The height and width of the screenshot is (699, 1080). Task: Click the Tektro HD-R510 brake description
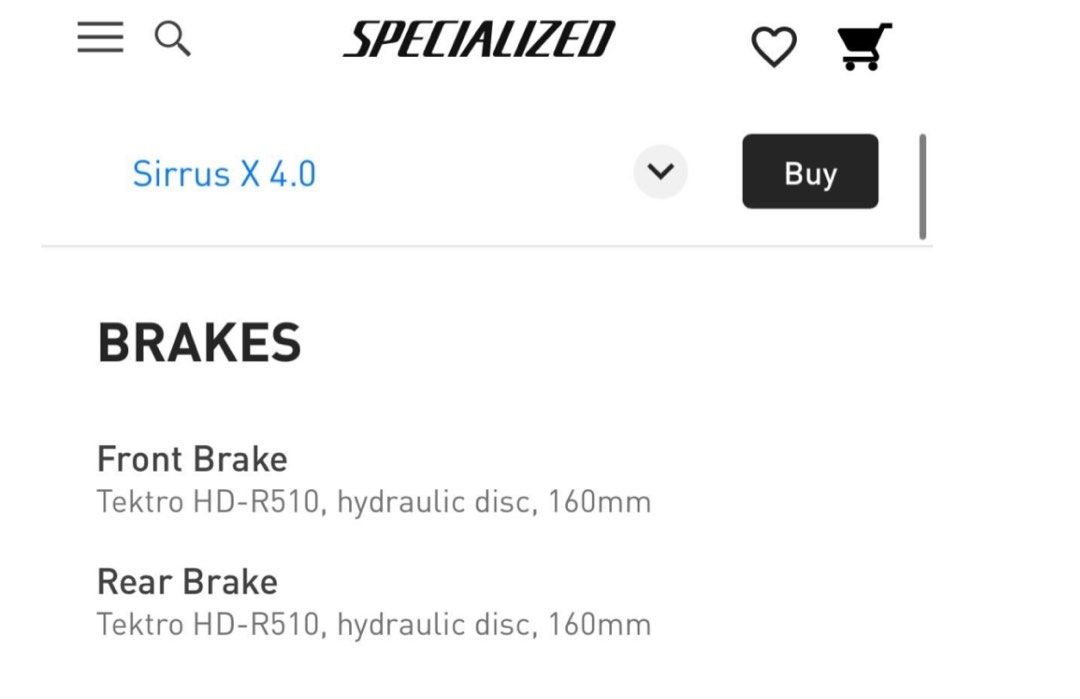point(373,501)
